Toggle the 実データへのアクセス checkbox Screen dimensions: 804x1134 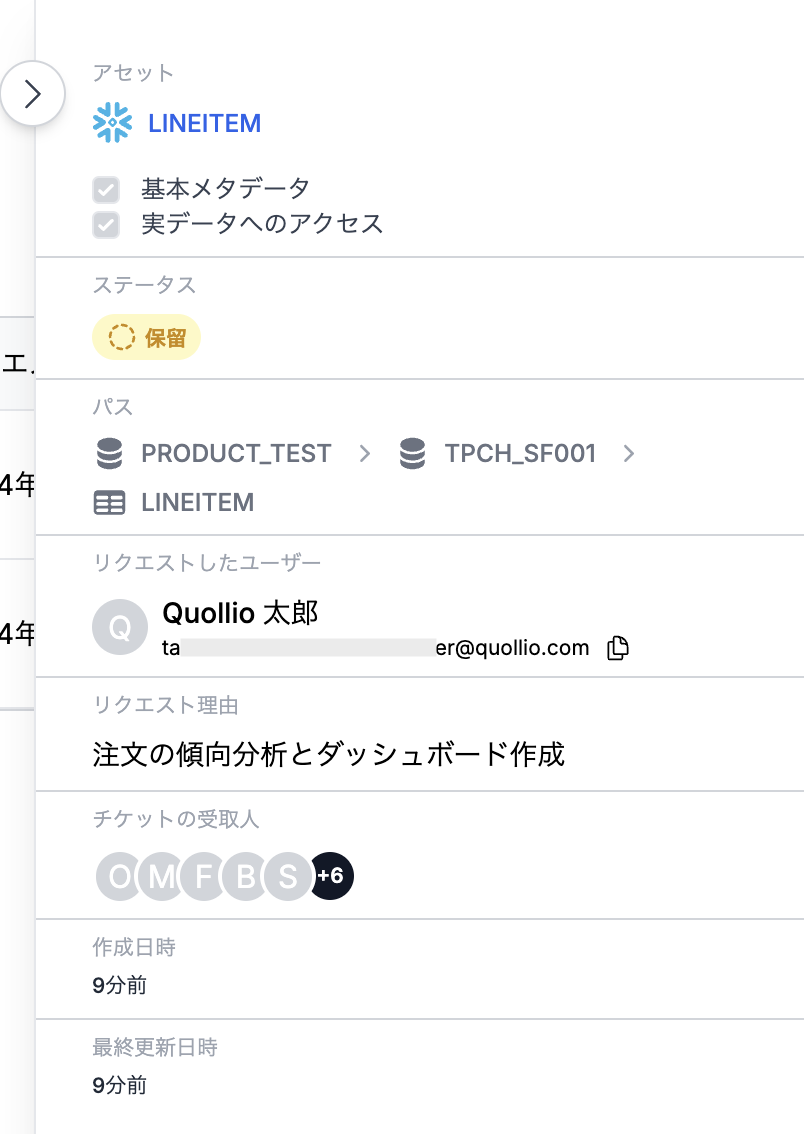click(x=106, y=225)
